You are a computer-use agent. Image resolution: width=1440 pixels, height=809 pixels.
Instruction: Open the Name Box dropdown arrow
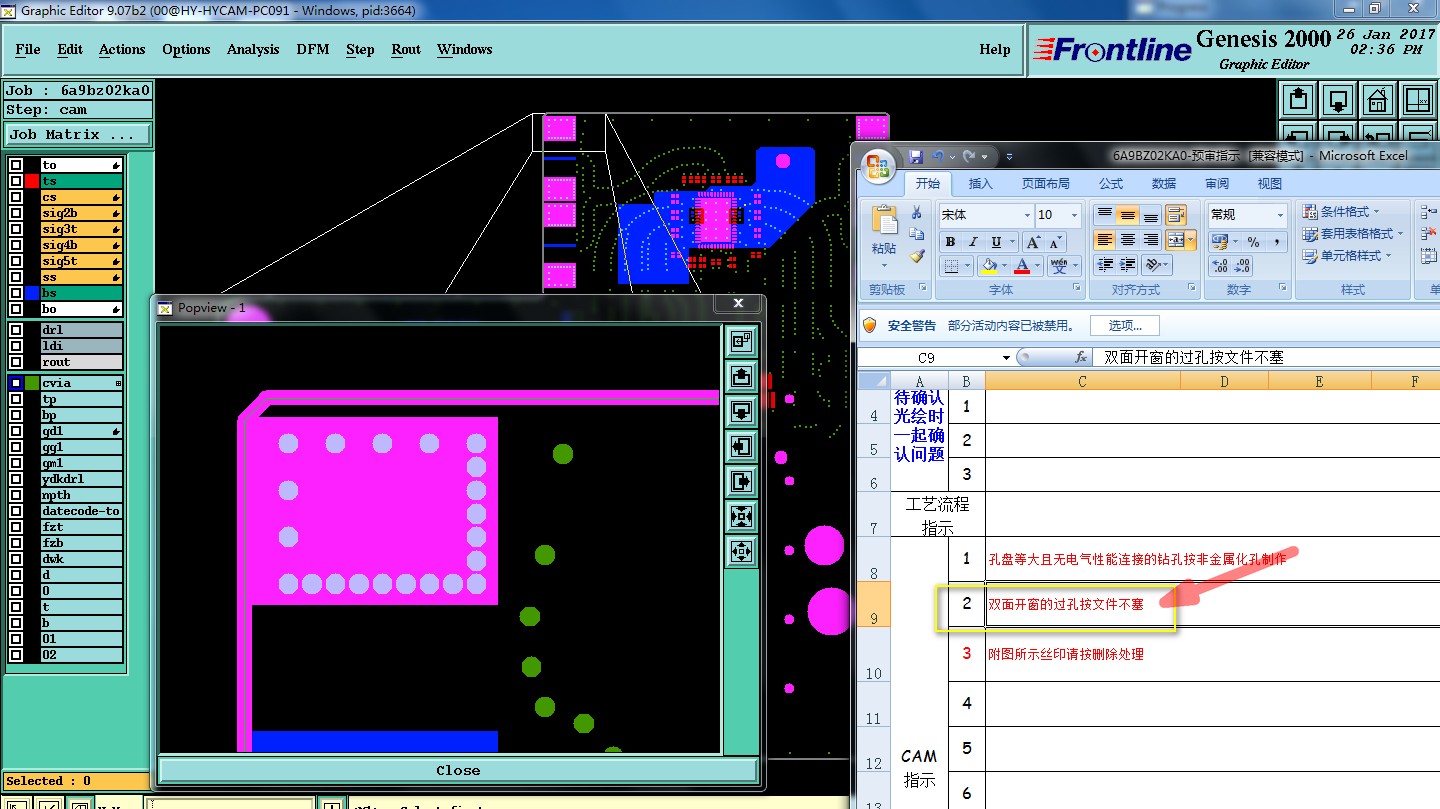(x=1006, y=358)
